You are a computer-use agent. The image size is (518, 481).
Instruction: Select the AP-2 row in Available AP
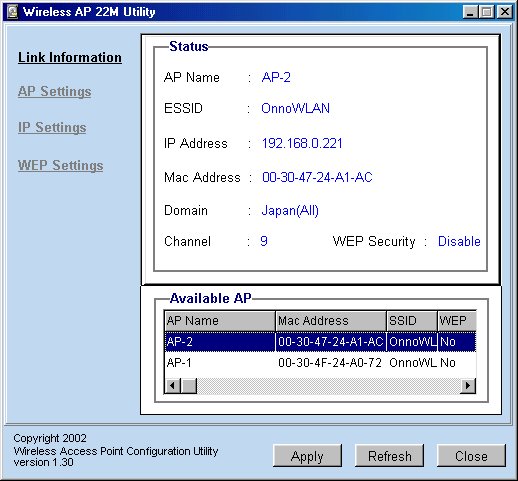pos(320,342)
